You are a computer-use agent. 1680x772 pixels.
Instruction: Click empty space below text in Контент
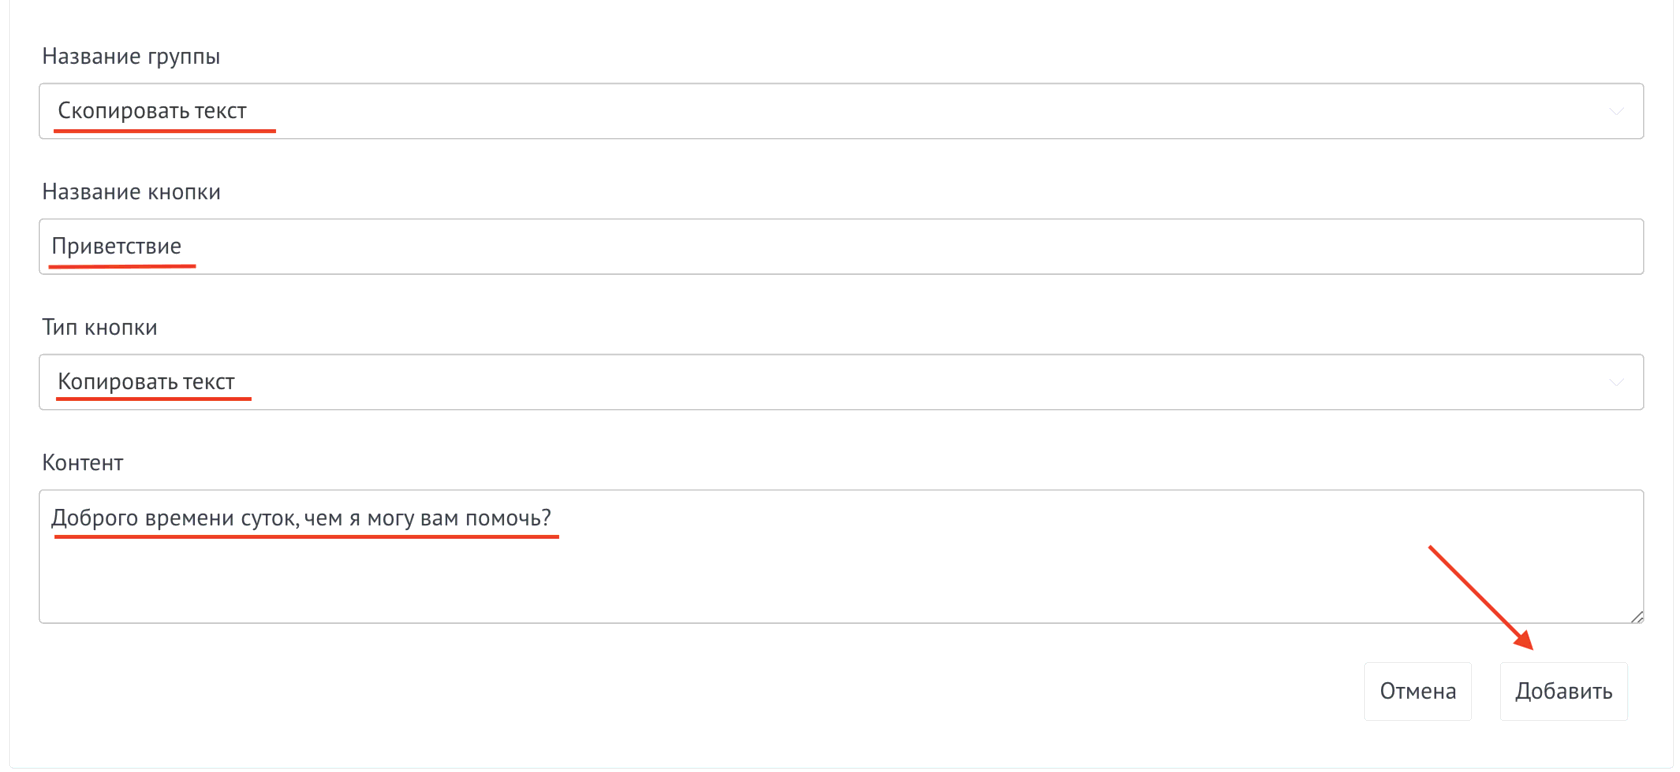coord(700,585)
